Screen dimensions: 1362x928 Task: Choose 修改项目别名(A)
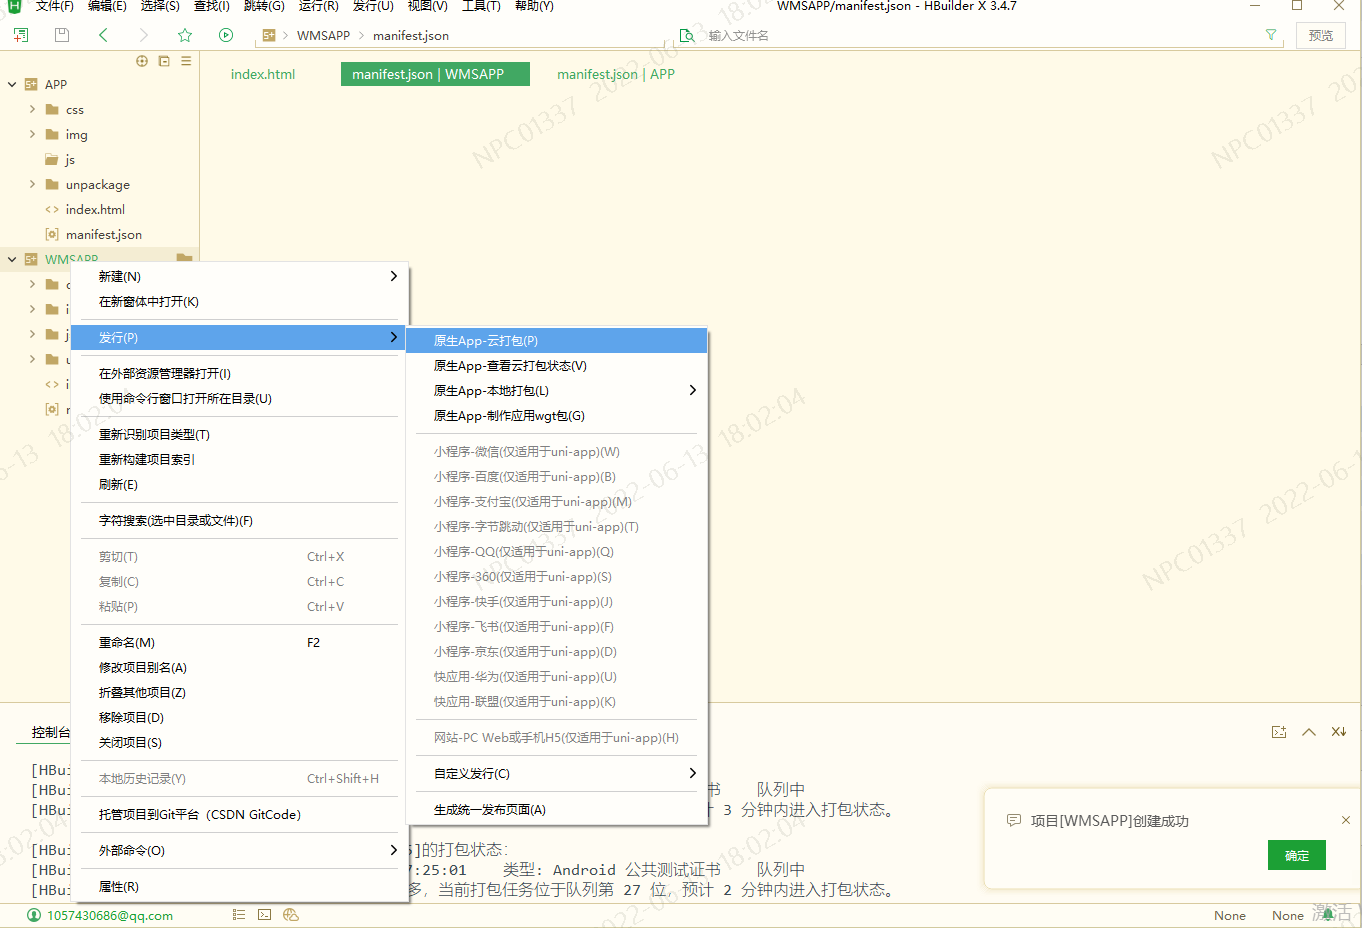tap(240, 668)
